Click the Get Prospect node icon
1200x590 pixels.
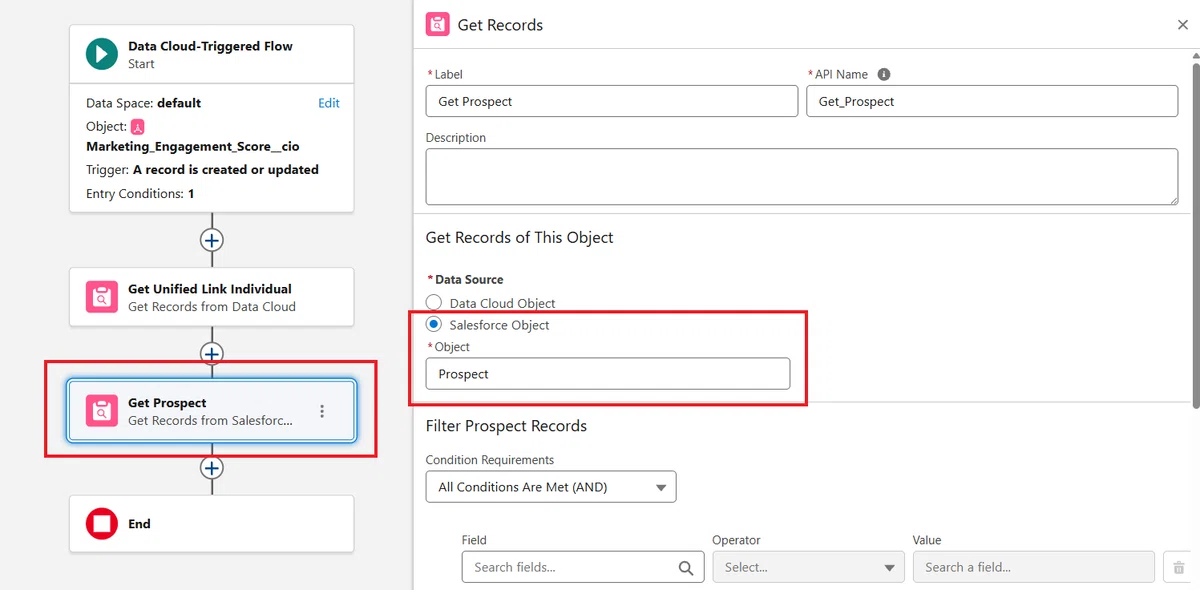click(x=102, y=411)
